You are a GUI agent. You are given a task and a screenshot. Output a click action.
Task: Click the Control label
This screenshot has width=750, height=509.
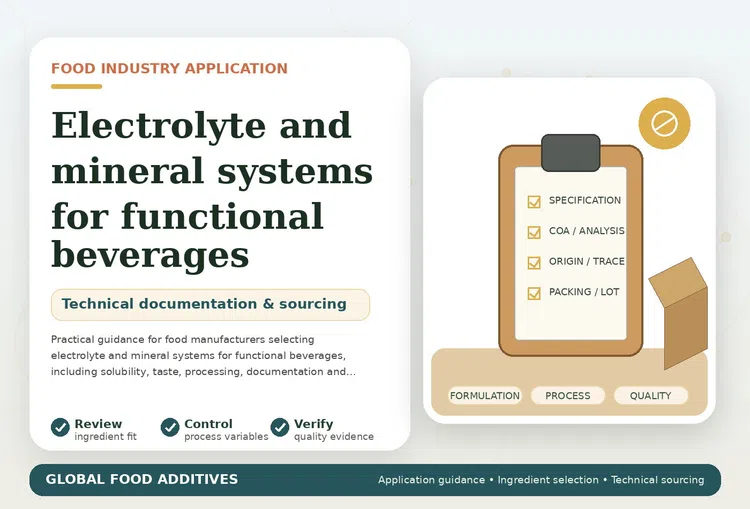point(208,424)
